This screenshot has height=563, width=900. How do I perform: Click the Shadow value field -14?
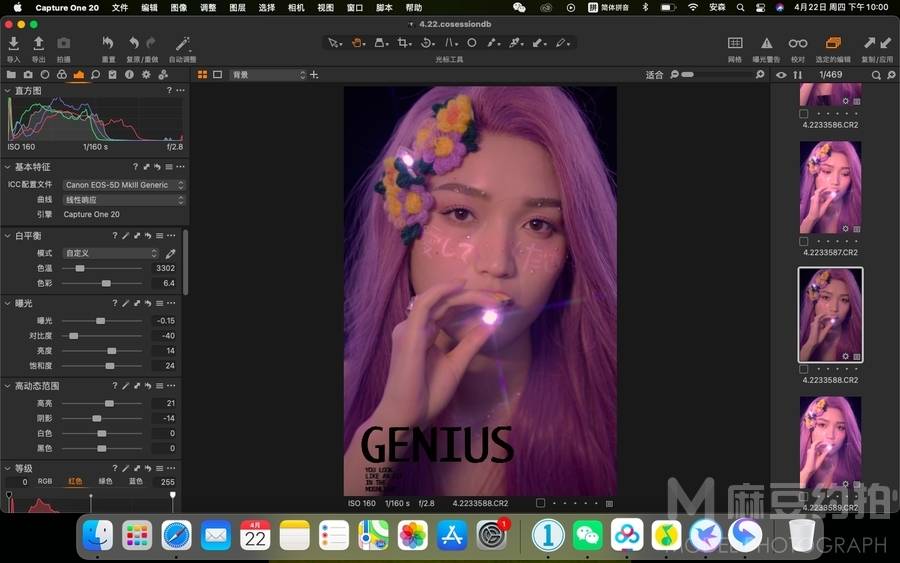pos(164,418)
